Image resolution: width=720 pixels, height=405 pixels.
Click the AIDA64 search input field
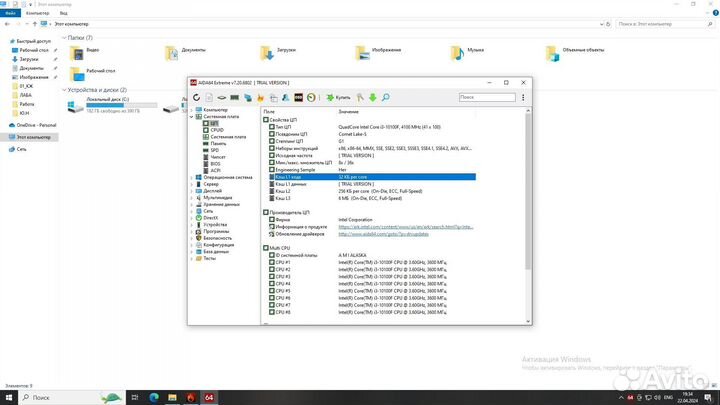pos(487,97)
